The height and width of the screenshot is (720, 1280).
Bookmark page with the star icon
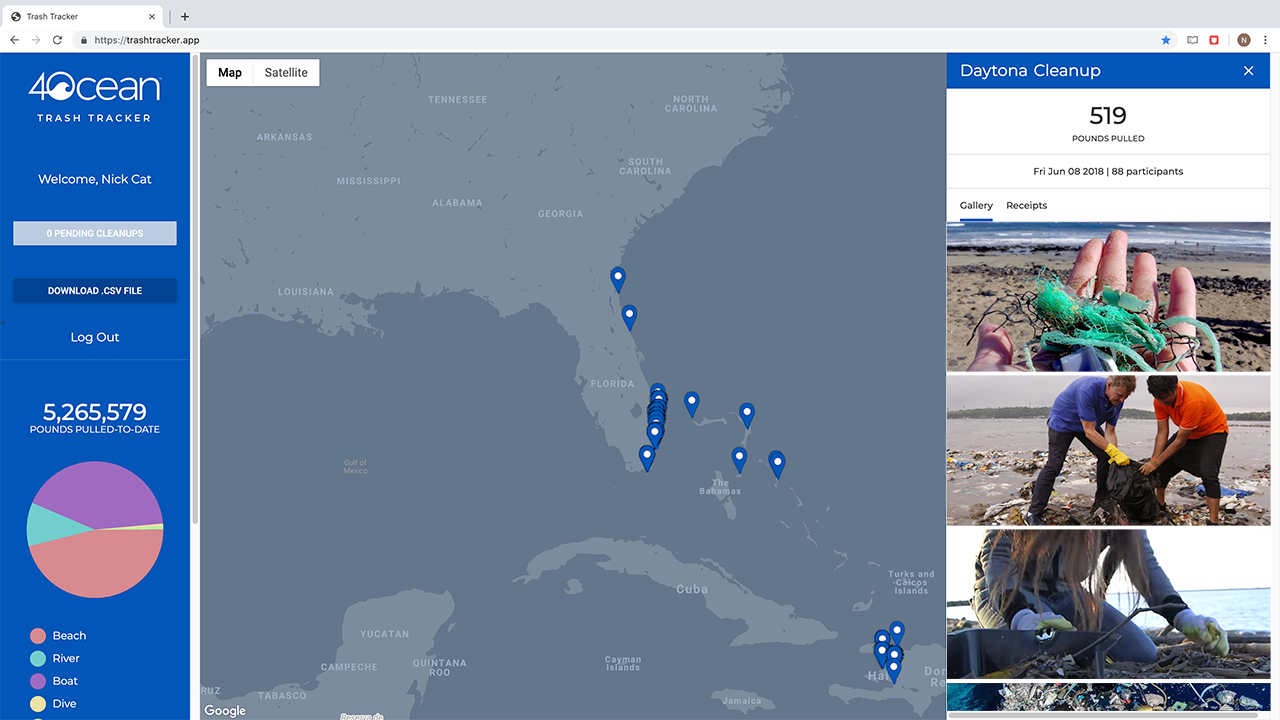click(x=1166, y=40)
